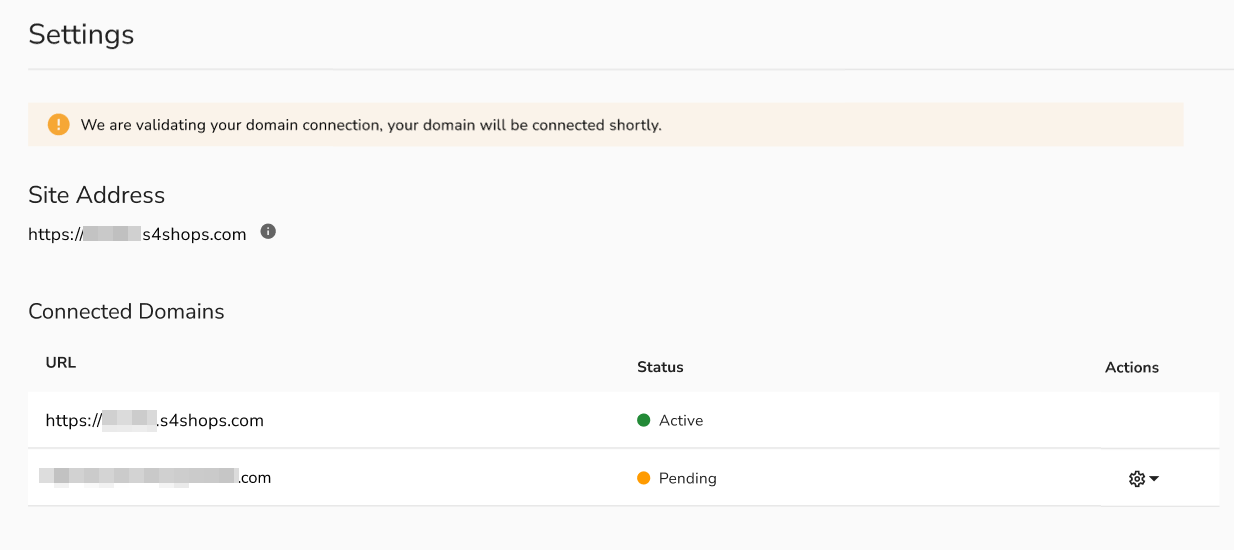The height and width of the screenshot is (550, 1234).
Task: Click the URL column header
Action: (61, 363)
